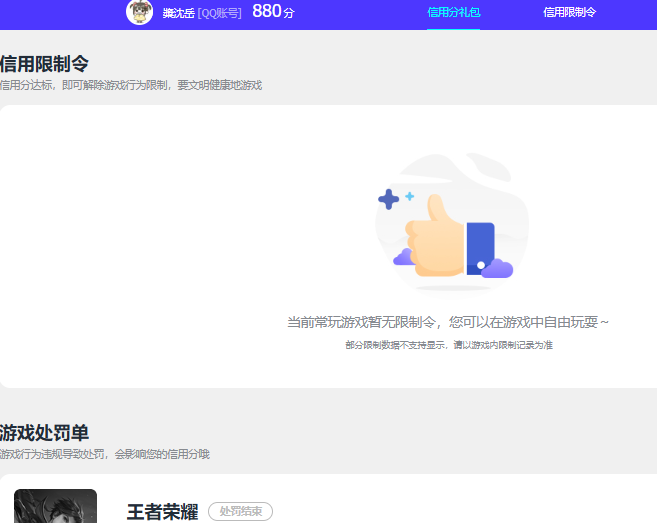
Task: Click the 部分限制数据不支持显示 note
Action: 449,345
